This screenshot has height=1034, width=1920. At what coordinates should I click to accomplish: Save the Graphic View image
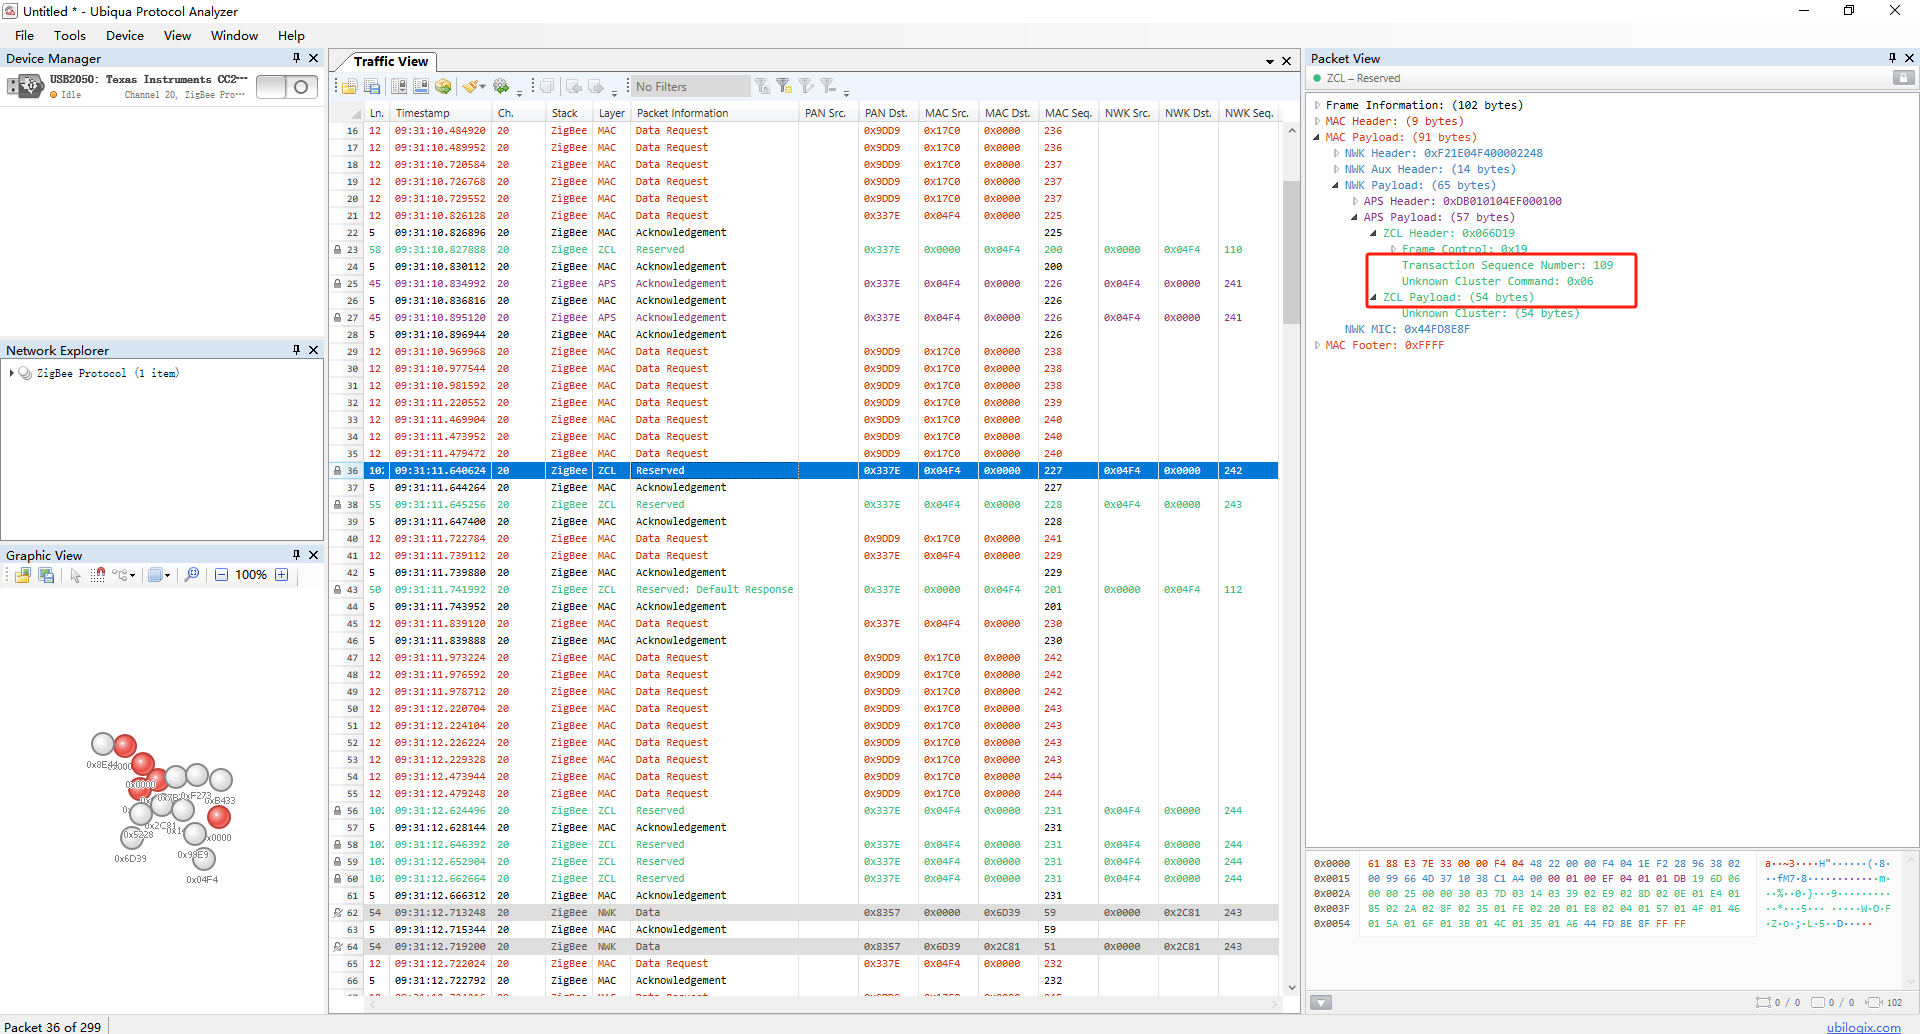[x=46, y=575]
